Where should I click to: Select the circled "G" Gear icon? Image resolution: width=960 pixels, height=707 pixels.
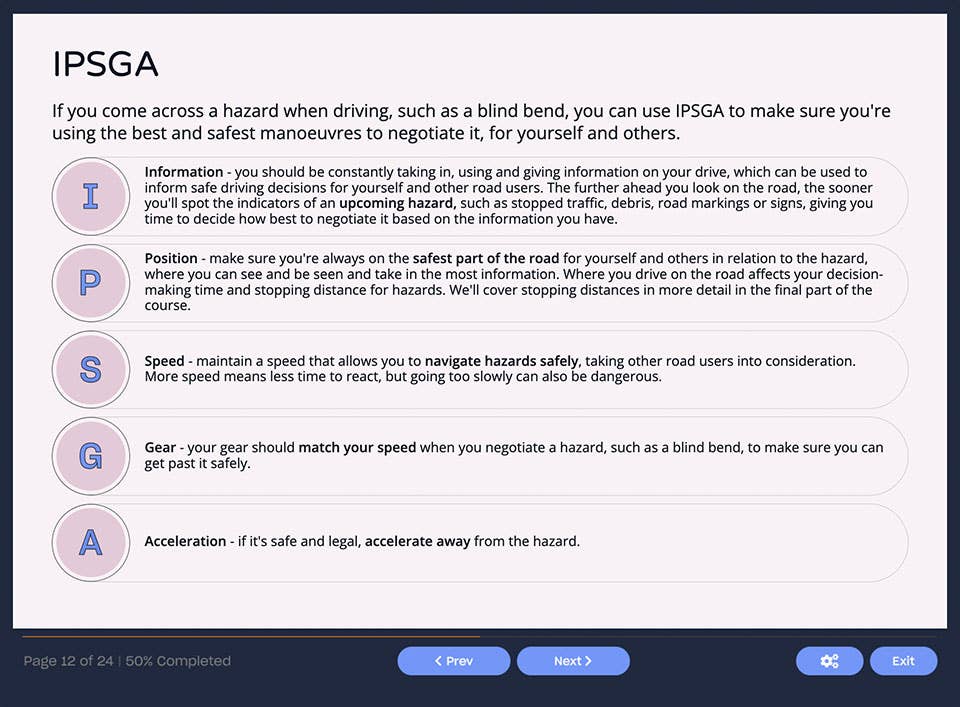click(x=91, y=456)
